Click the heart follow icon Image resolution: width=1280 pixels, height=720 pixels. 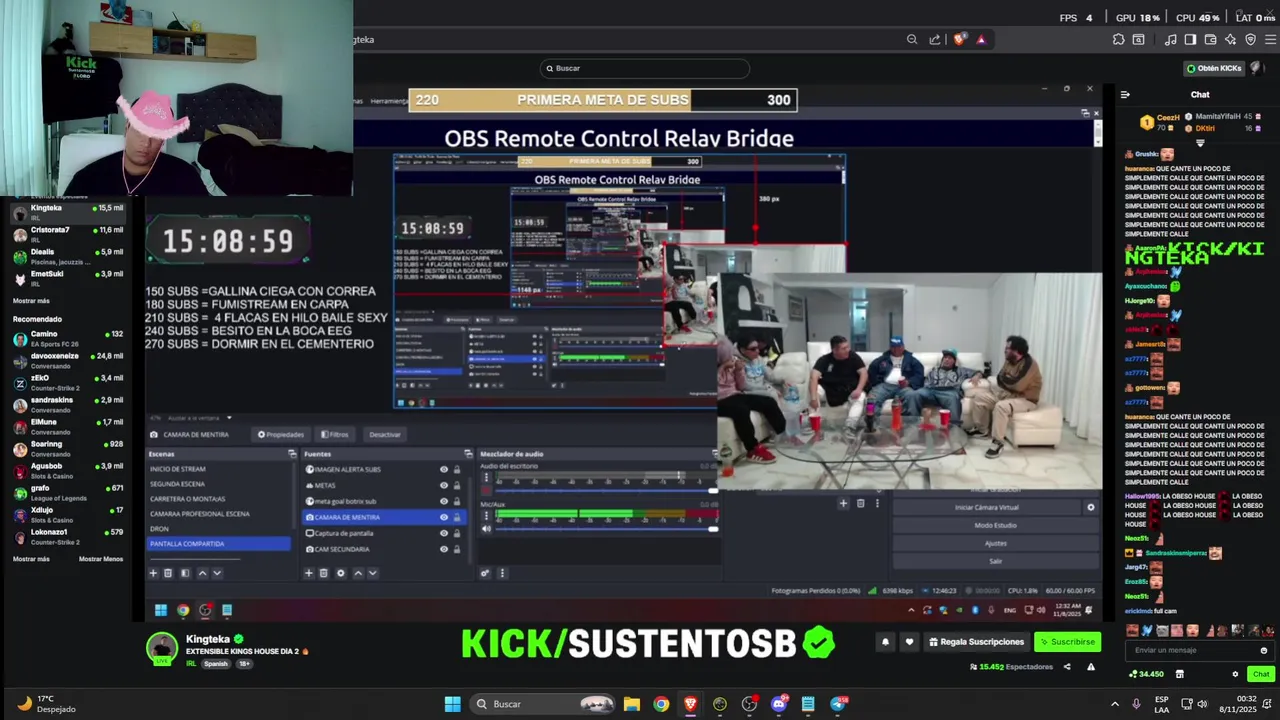pyautogui.click(x=909, y=642)
